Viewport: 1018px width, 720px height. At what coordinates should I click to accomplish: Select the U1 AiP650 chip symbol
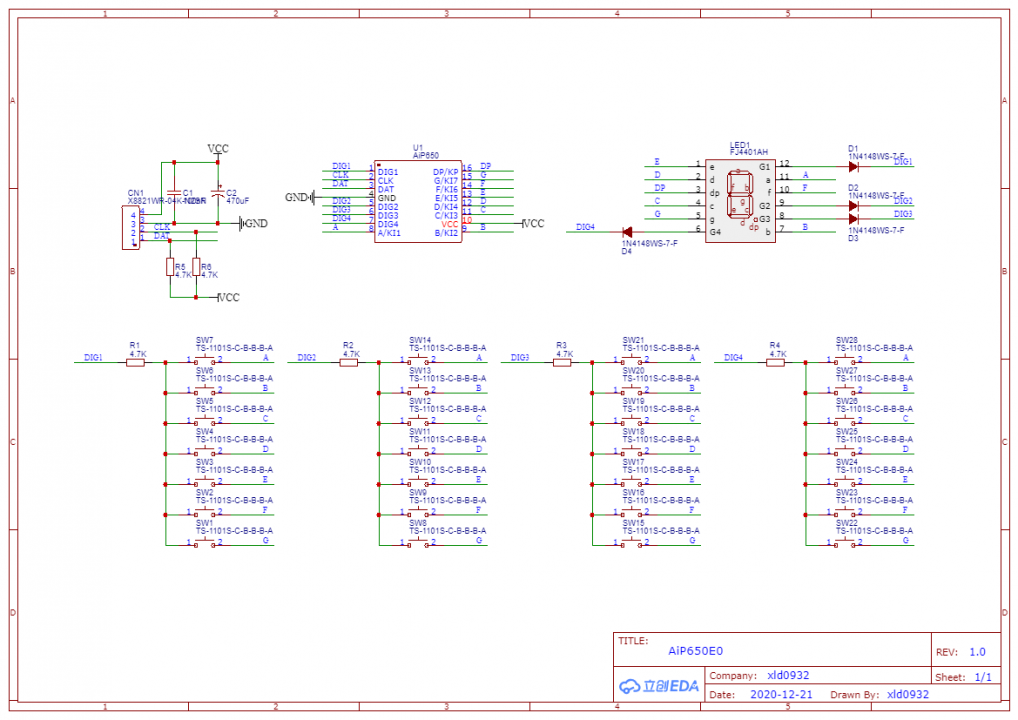pos(417,201)
